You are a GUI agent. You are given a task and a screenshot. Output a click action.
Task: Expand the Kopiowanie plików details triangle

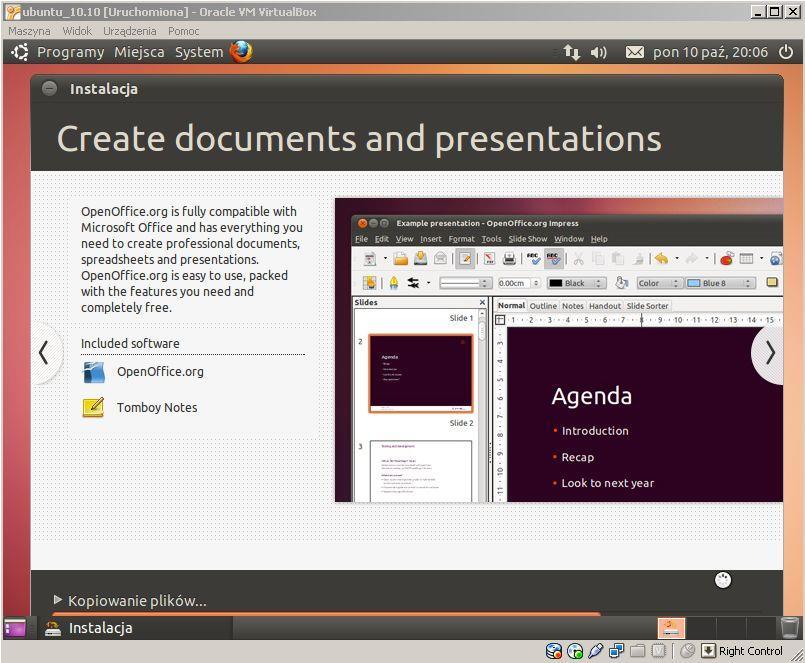[58, 600]
